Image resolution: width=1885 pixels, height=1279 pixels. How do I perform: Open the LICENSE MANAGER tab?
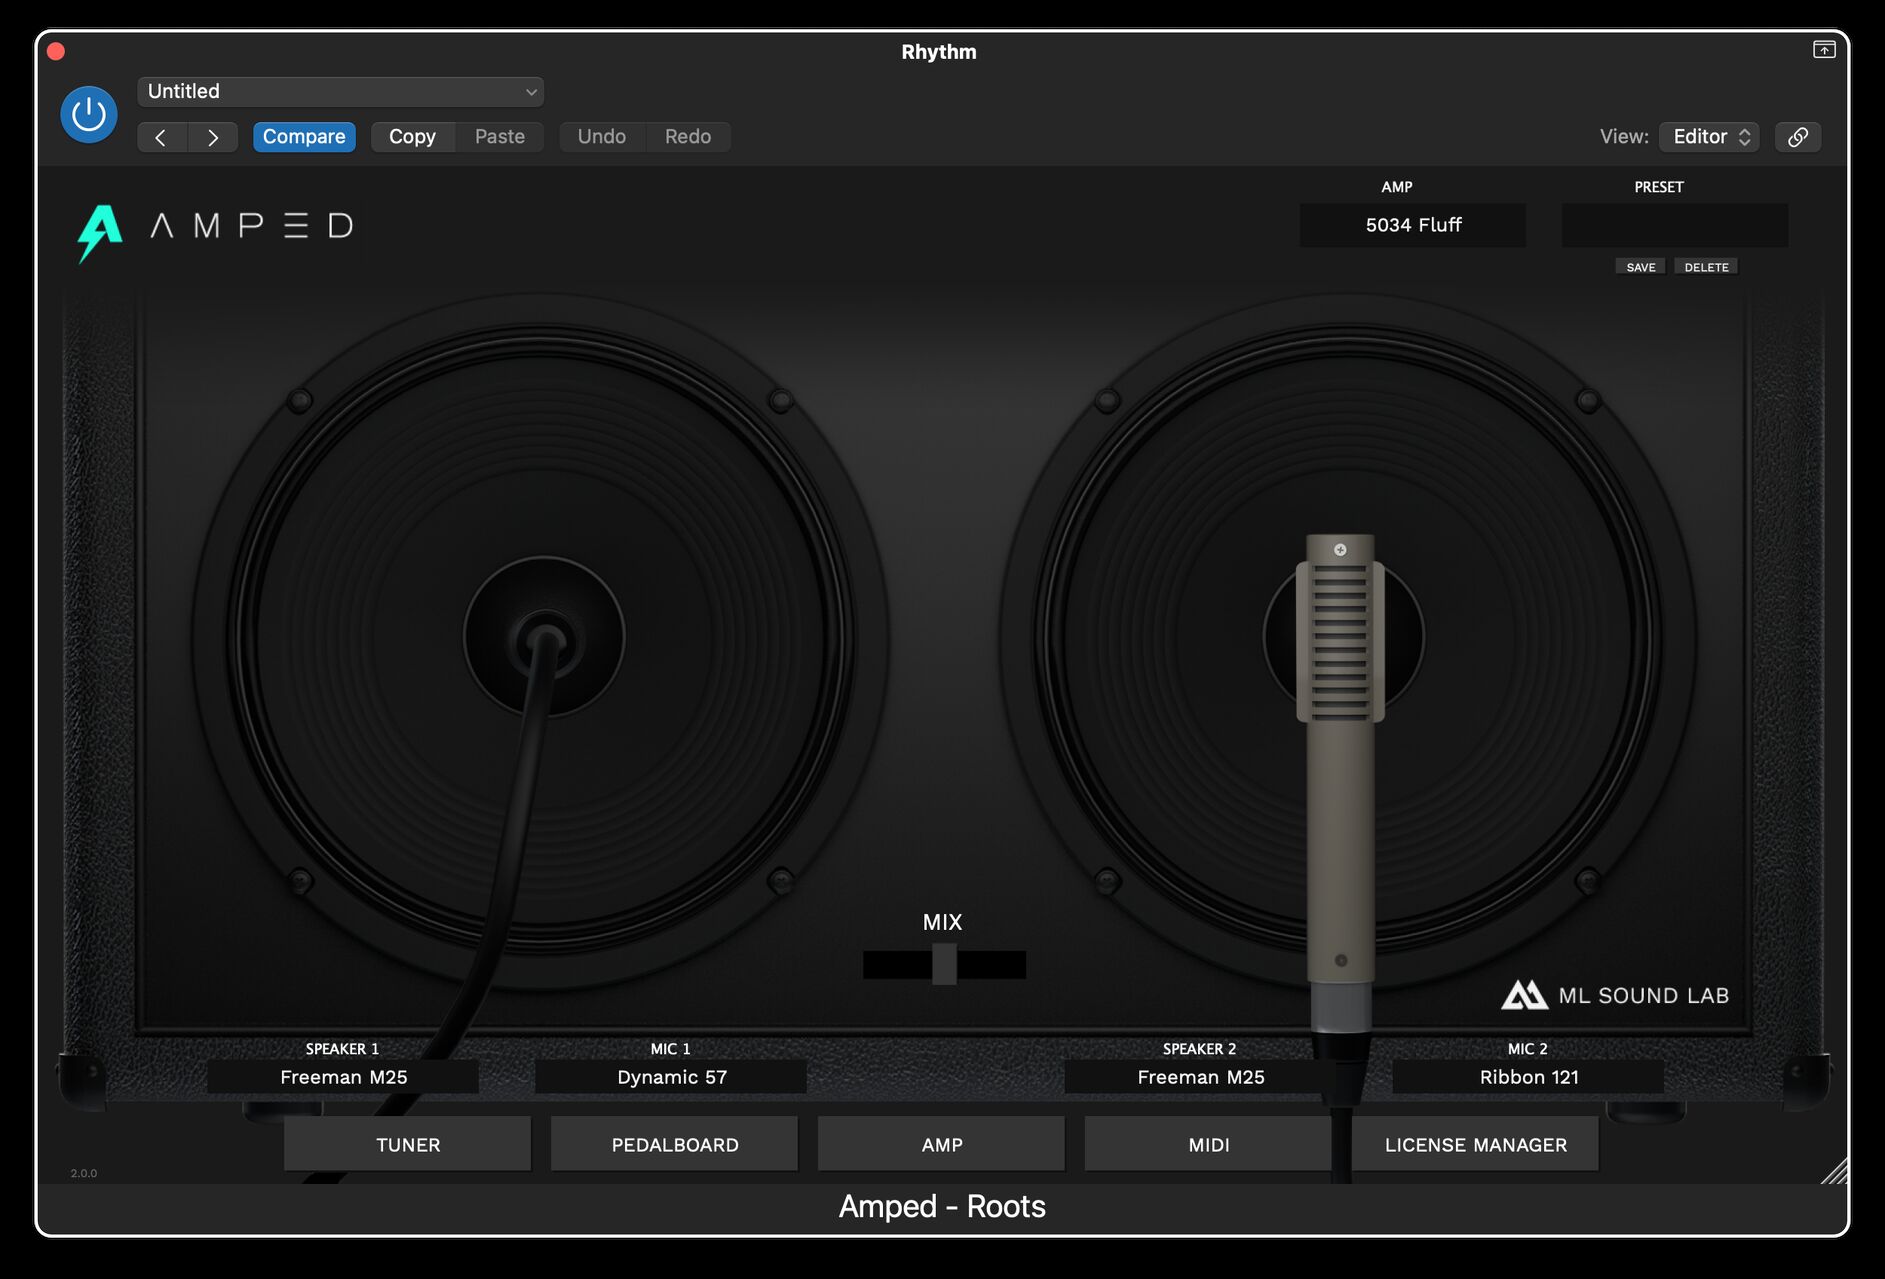pyautogui.click(x=1476, y=1144)
